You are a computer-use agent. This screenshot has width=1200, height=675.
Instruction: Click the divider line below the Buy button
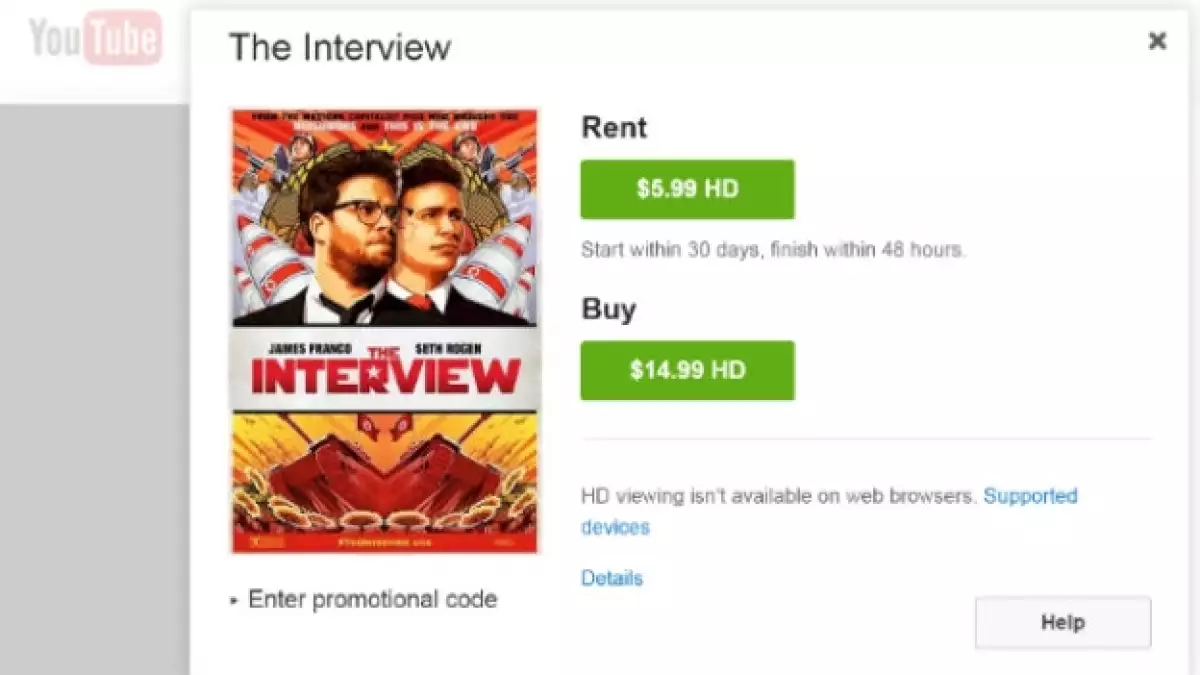(865, 438)
